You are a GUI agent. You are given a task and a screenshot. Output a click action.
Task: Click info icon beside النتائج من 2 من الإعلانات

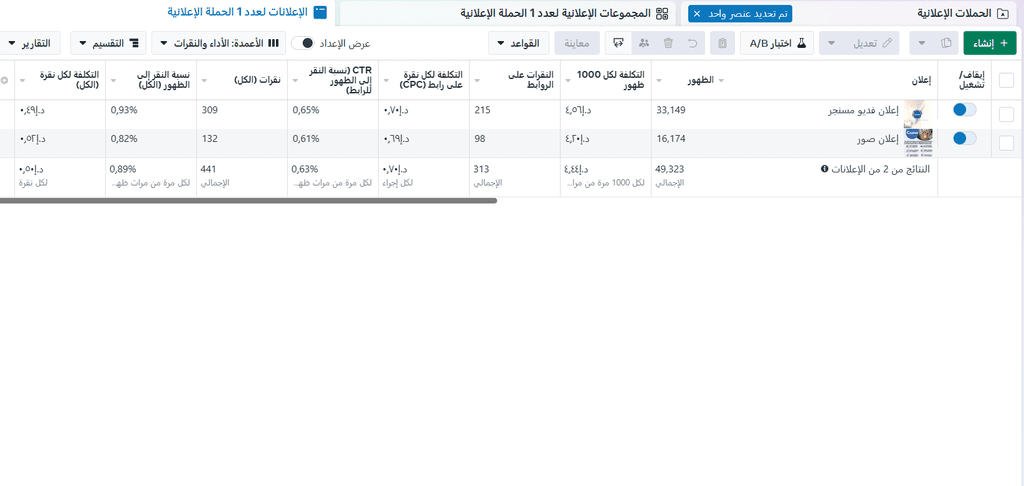[824, 169]
